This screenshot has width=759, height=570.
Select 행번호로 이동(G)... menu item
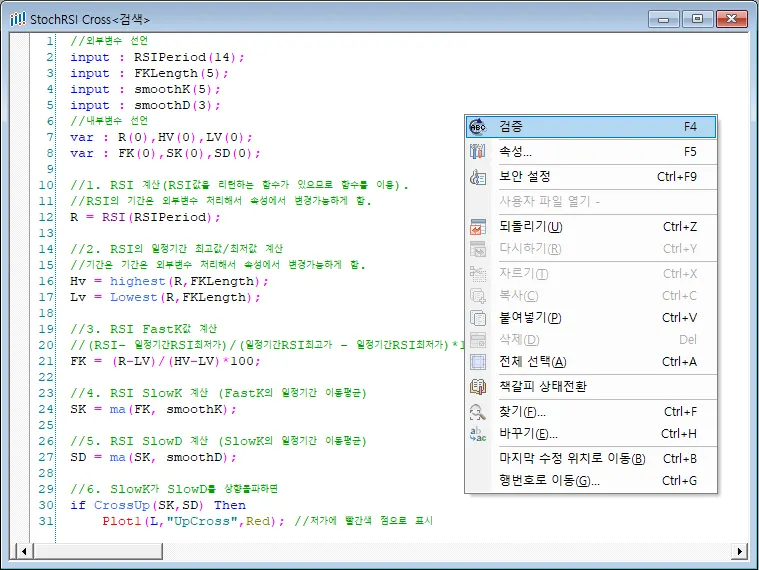click(590, 481)
